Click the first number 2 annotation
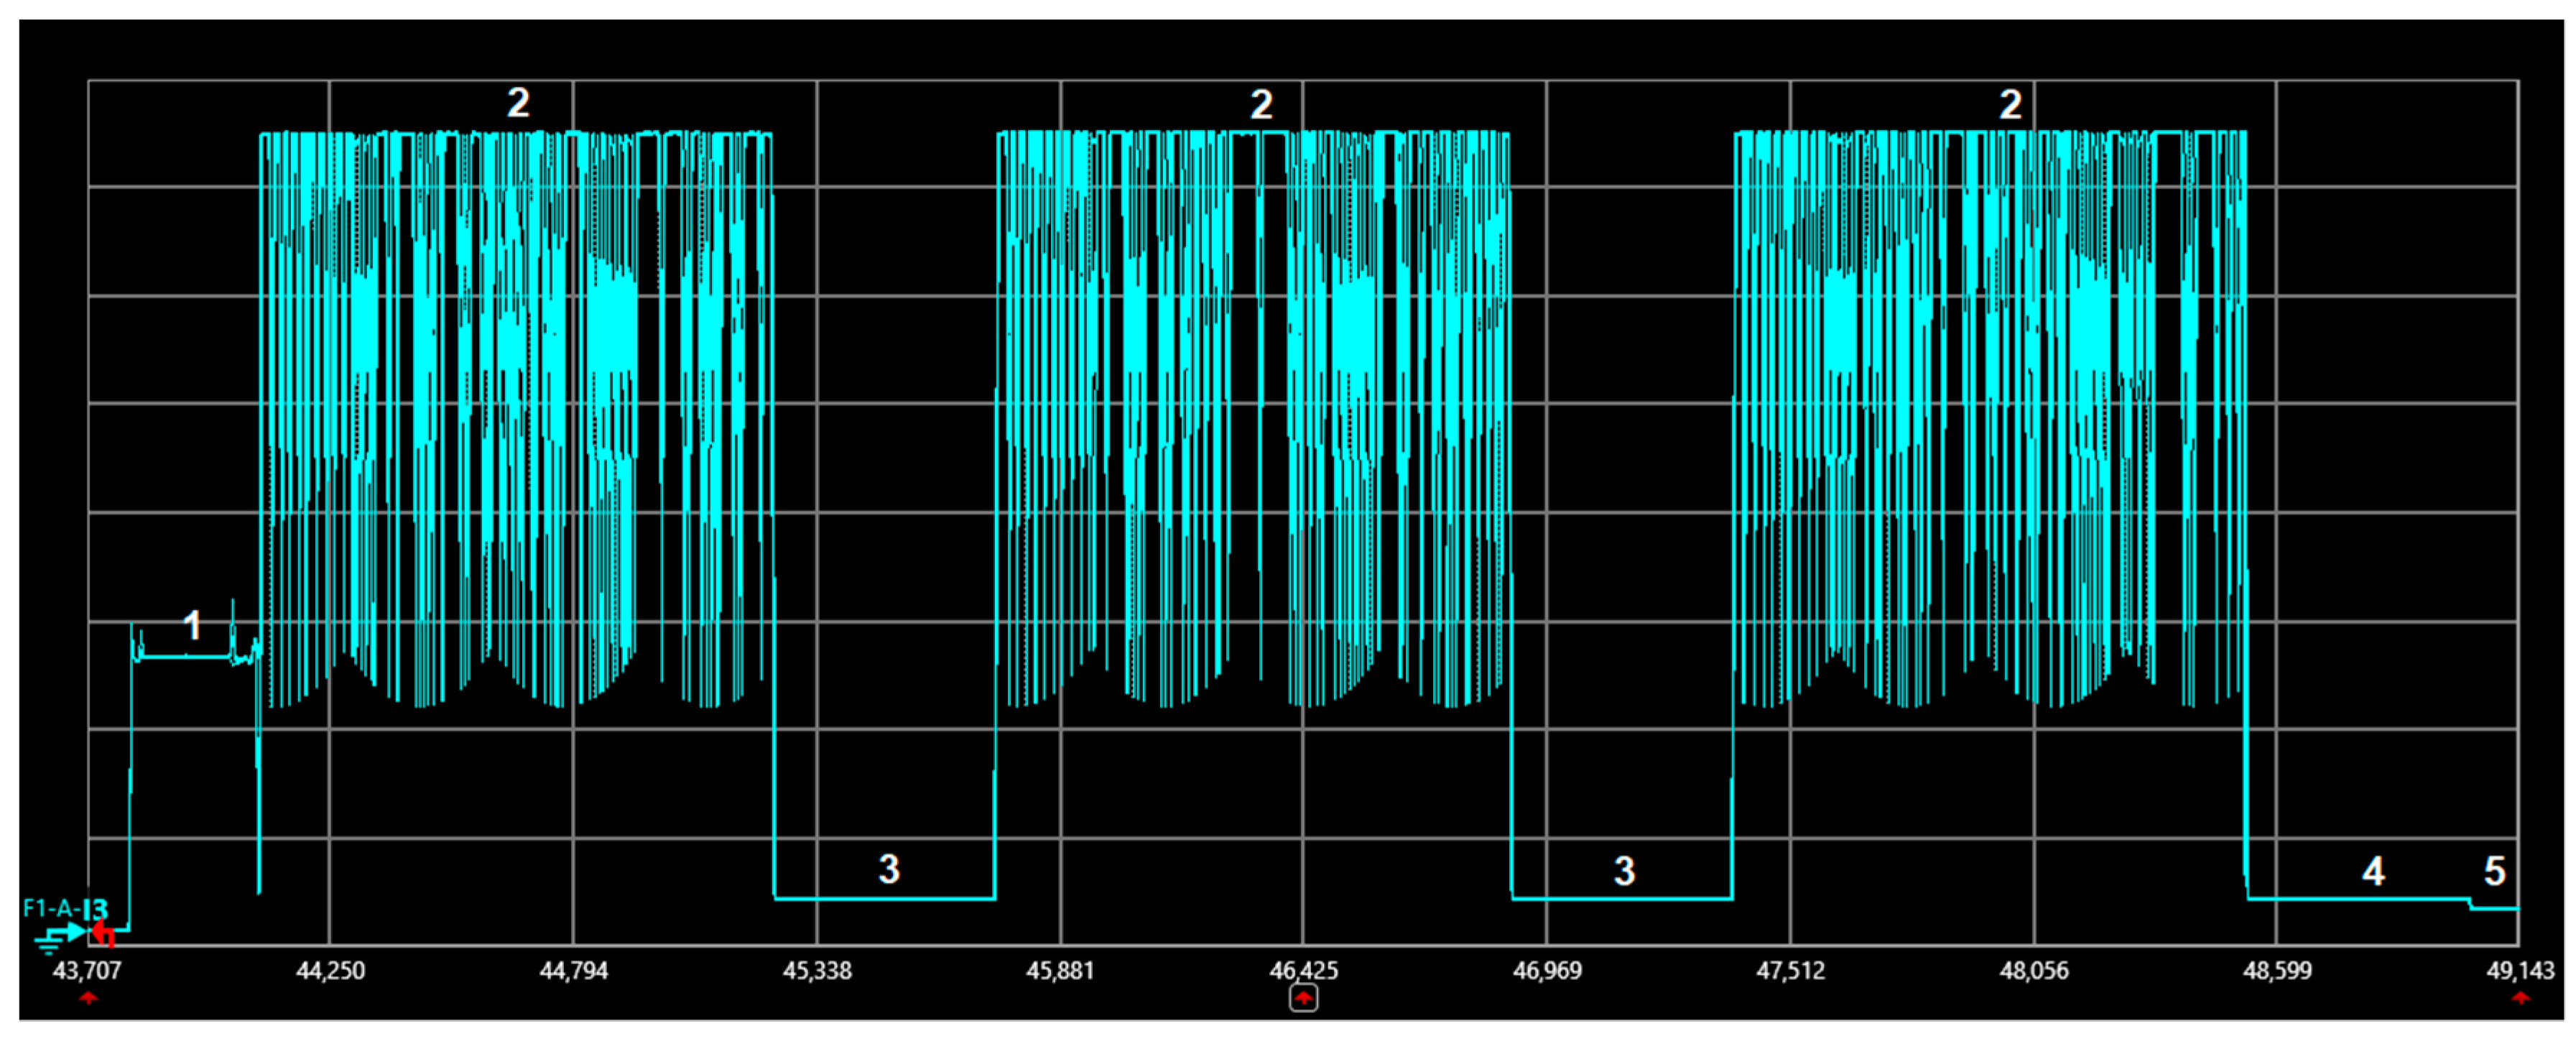2576x1049 pixels. coord(517,103)
